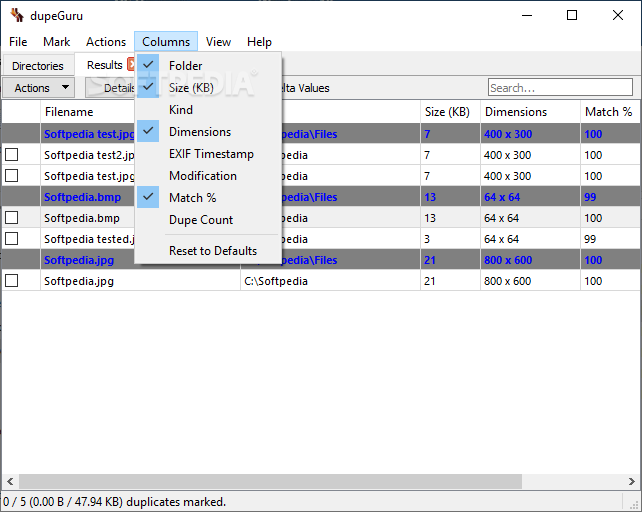Toggle the Dimensions column option
642x512 pixels.
coord(208,131)
